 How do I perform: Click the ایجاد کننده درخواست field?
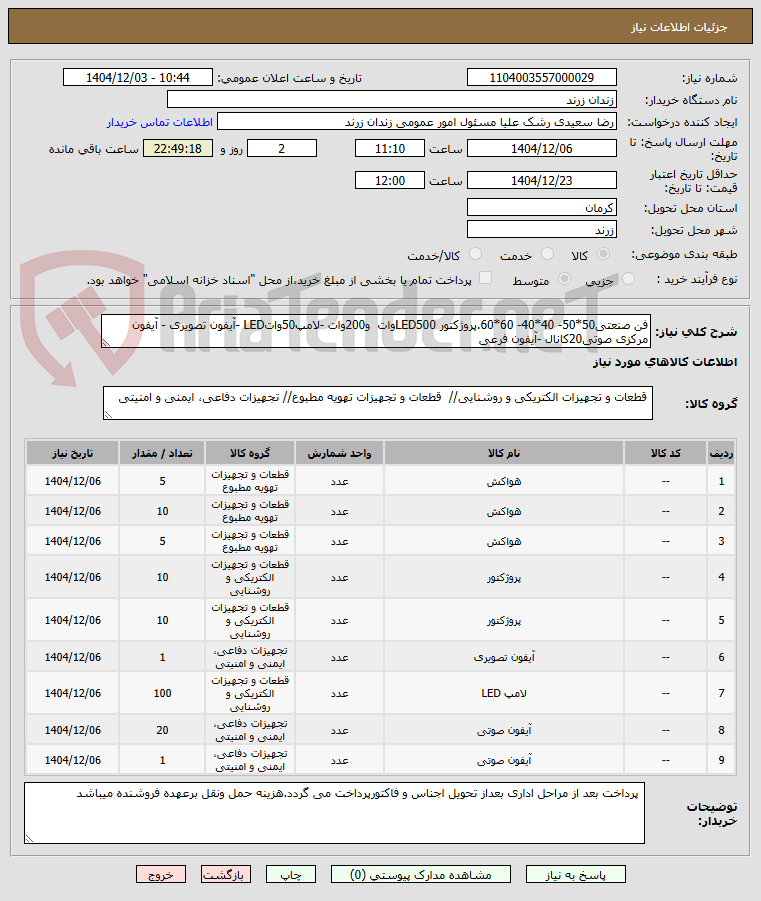(x=417, y=122)
